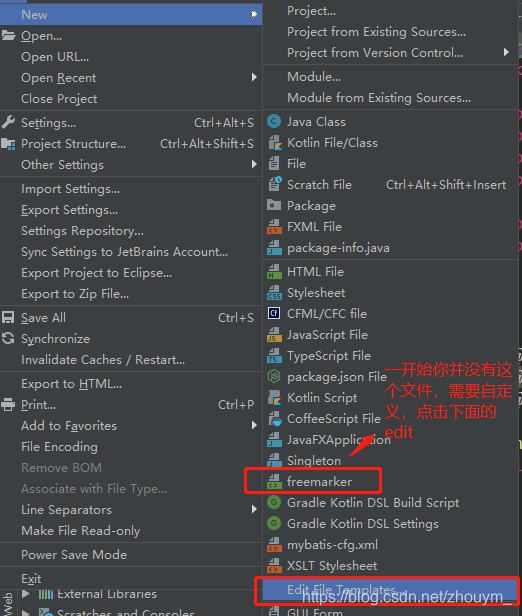Expand the External Libraries tree node
522x616 pixels.
click(x=26, y=593)
